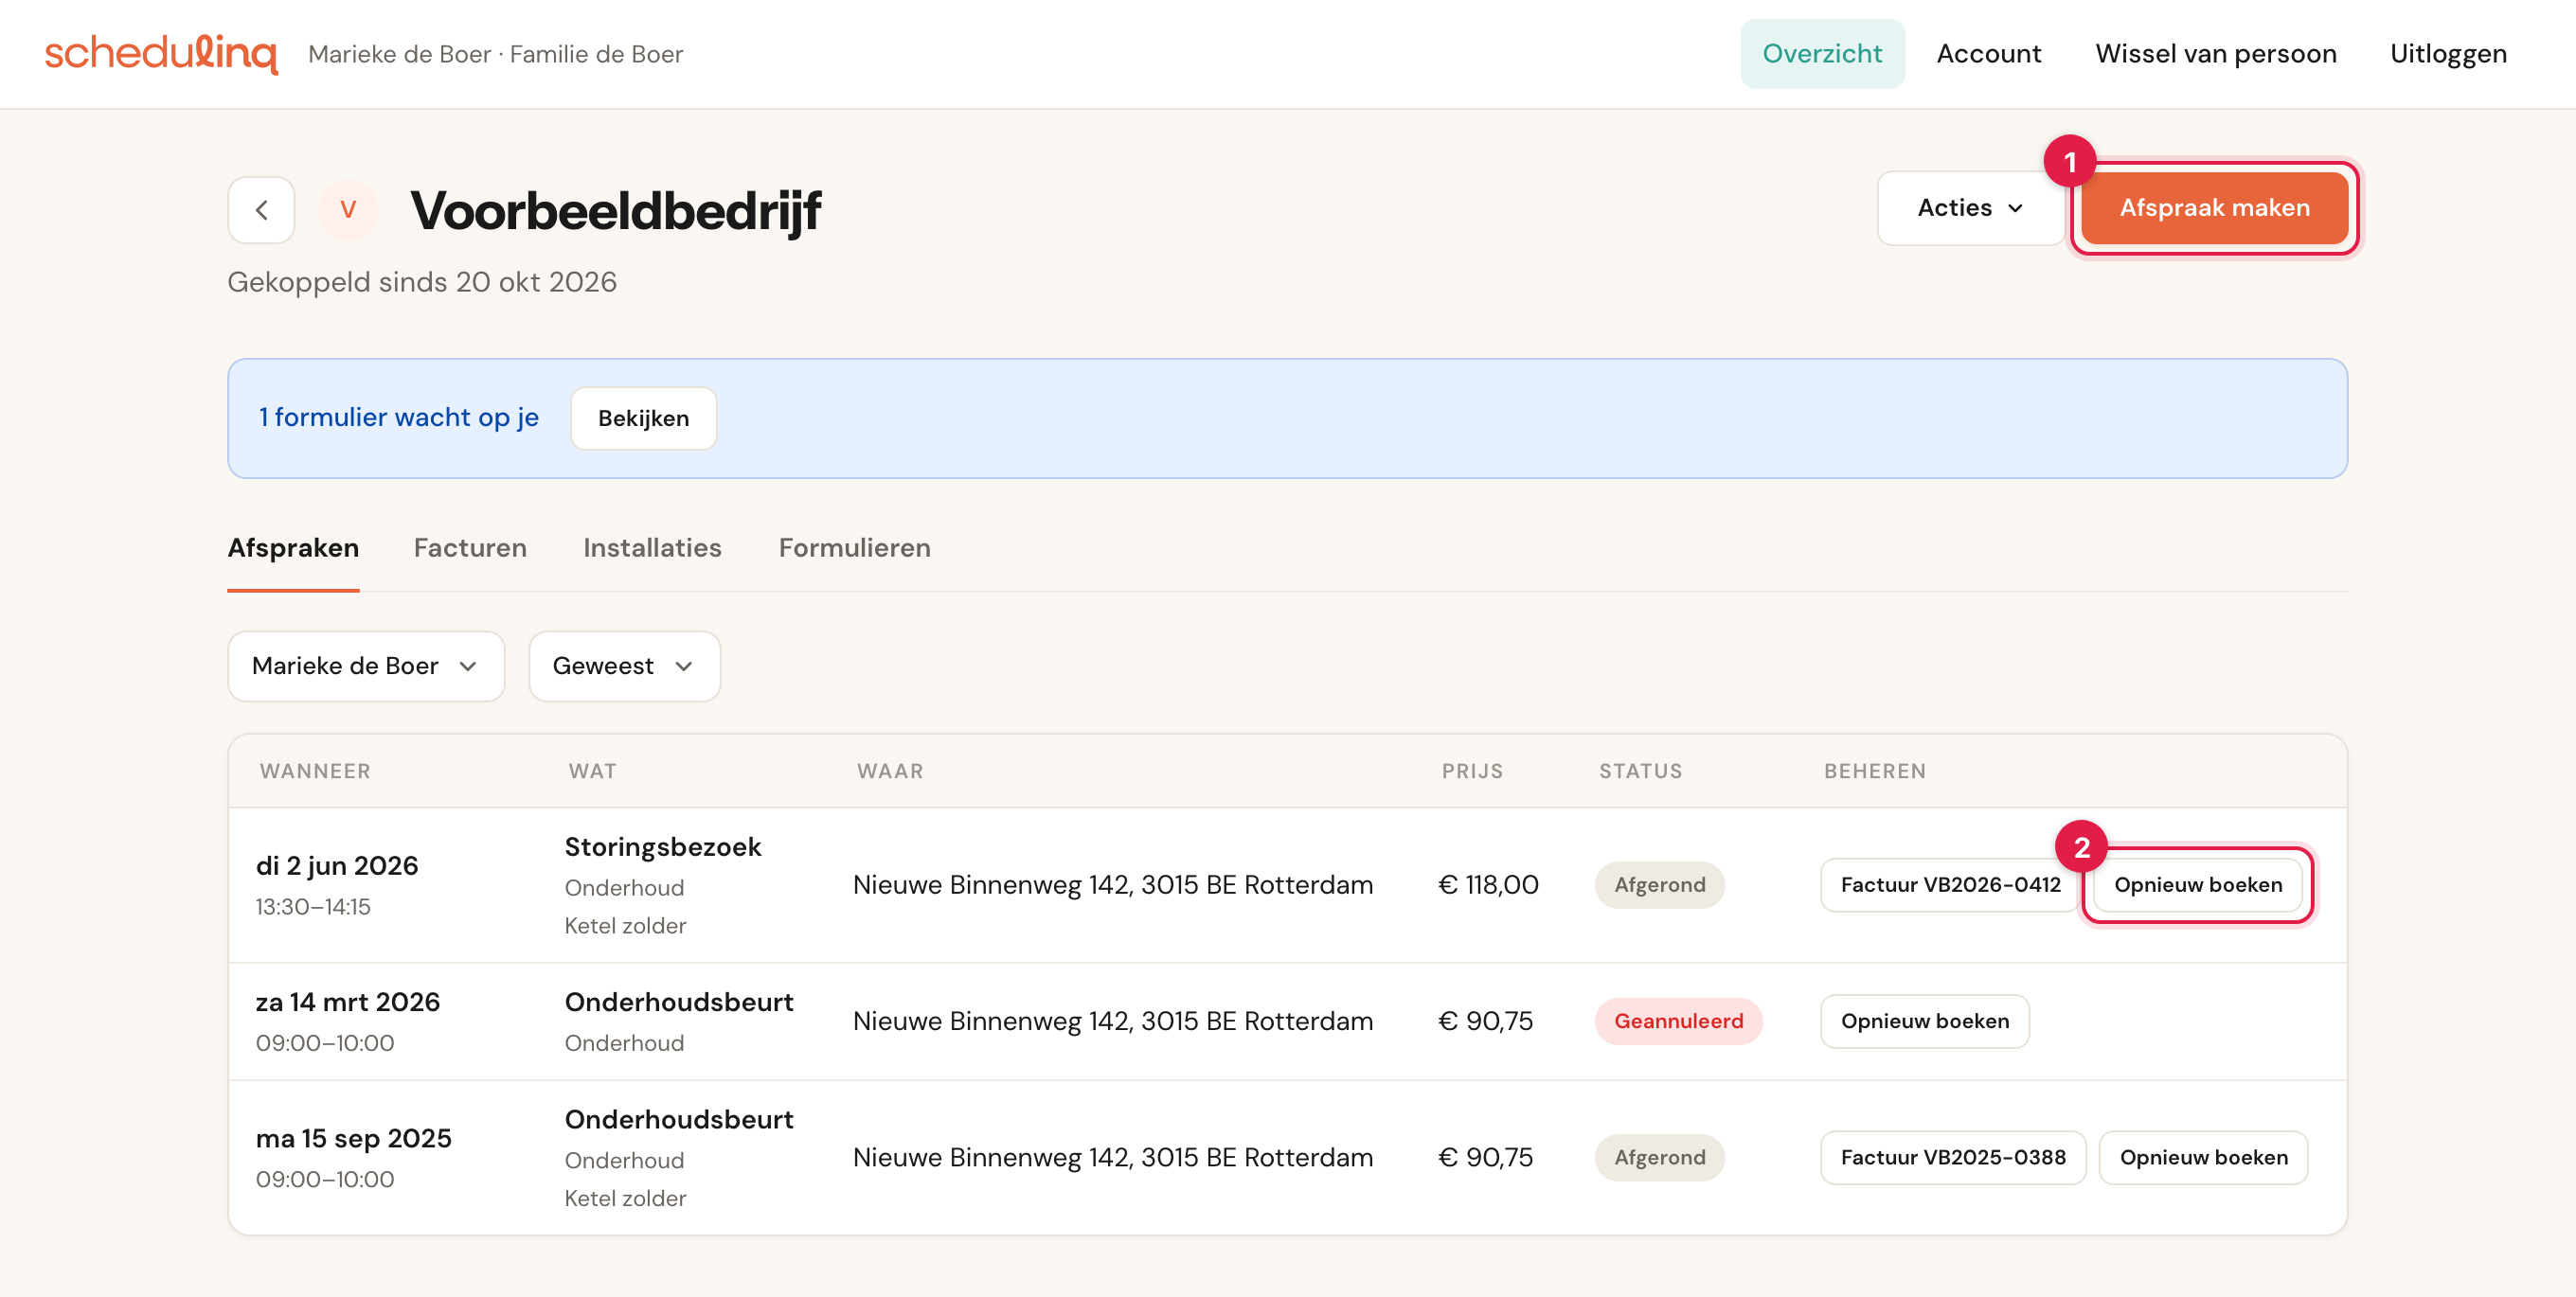This screenshot has width=2576, height=1297.
Task: Select the Afspraken tab
Action: coord(293,548)
